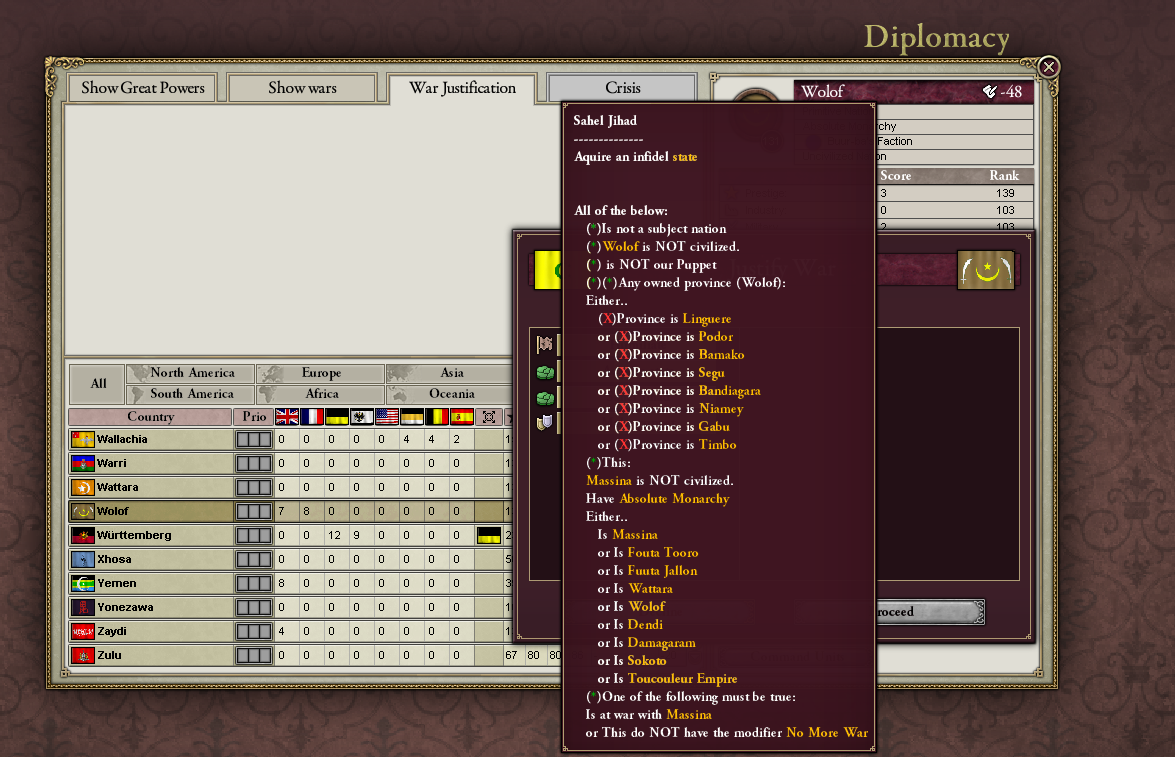Toggle influence priority for Wolof
The image size is (1175, 757).
pyautogui.click(x=252, y=511)
